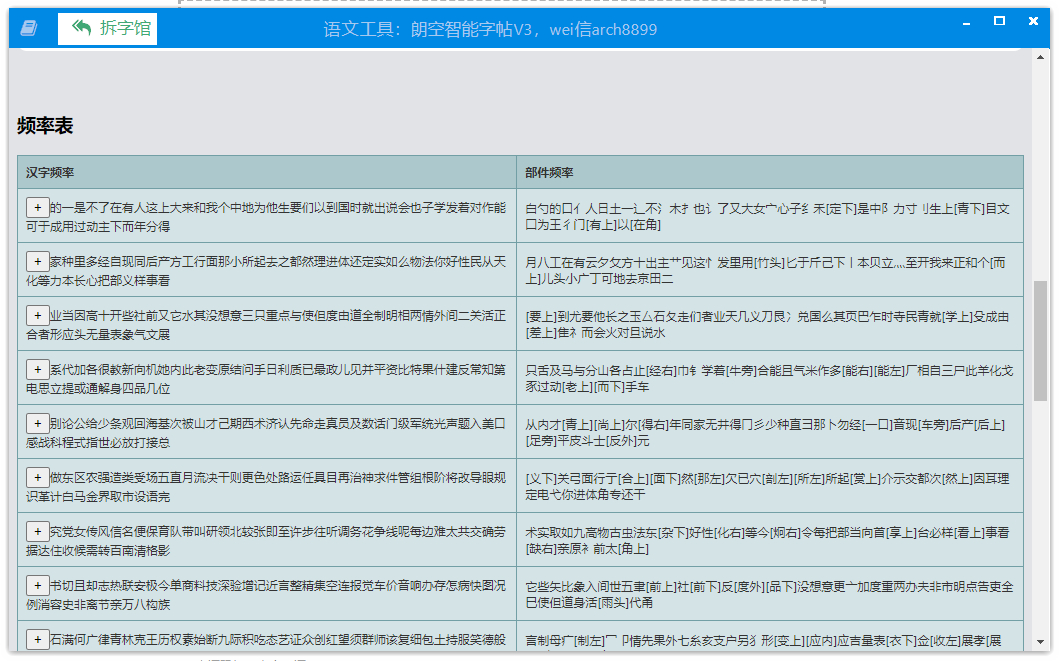Click window title 语文工具 text
The image size is (1059, 661).
[x=490, y=29]
